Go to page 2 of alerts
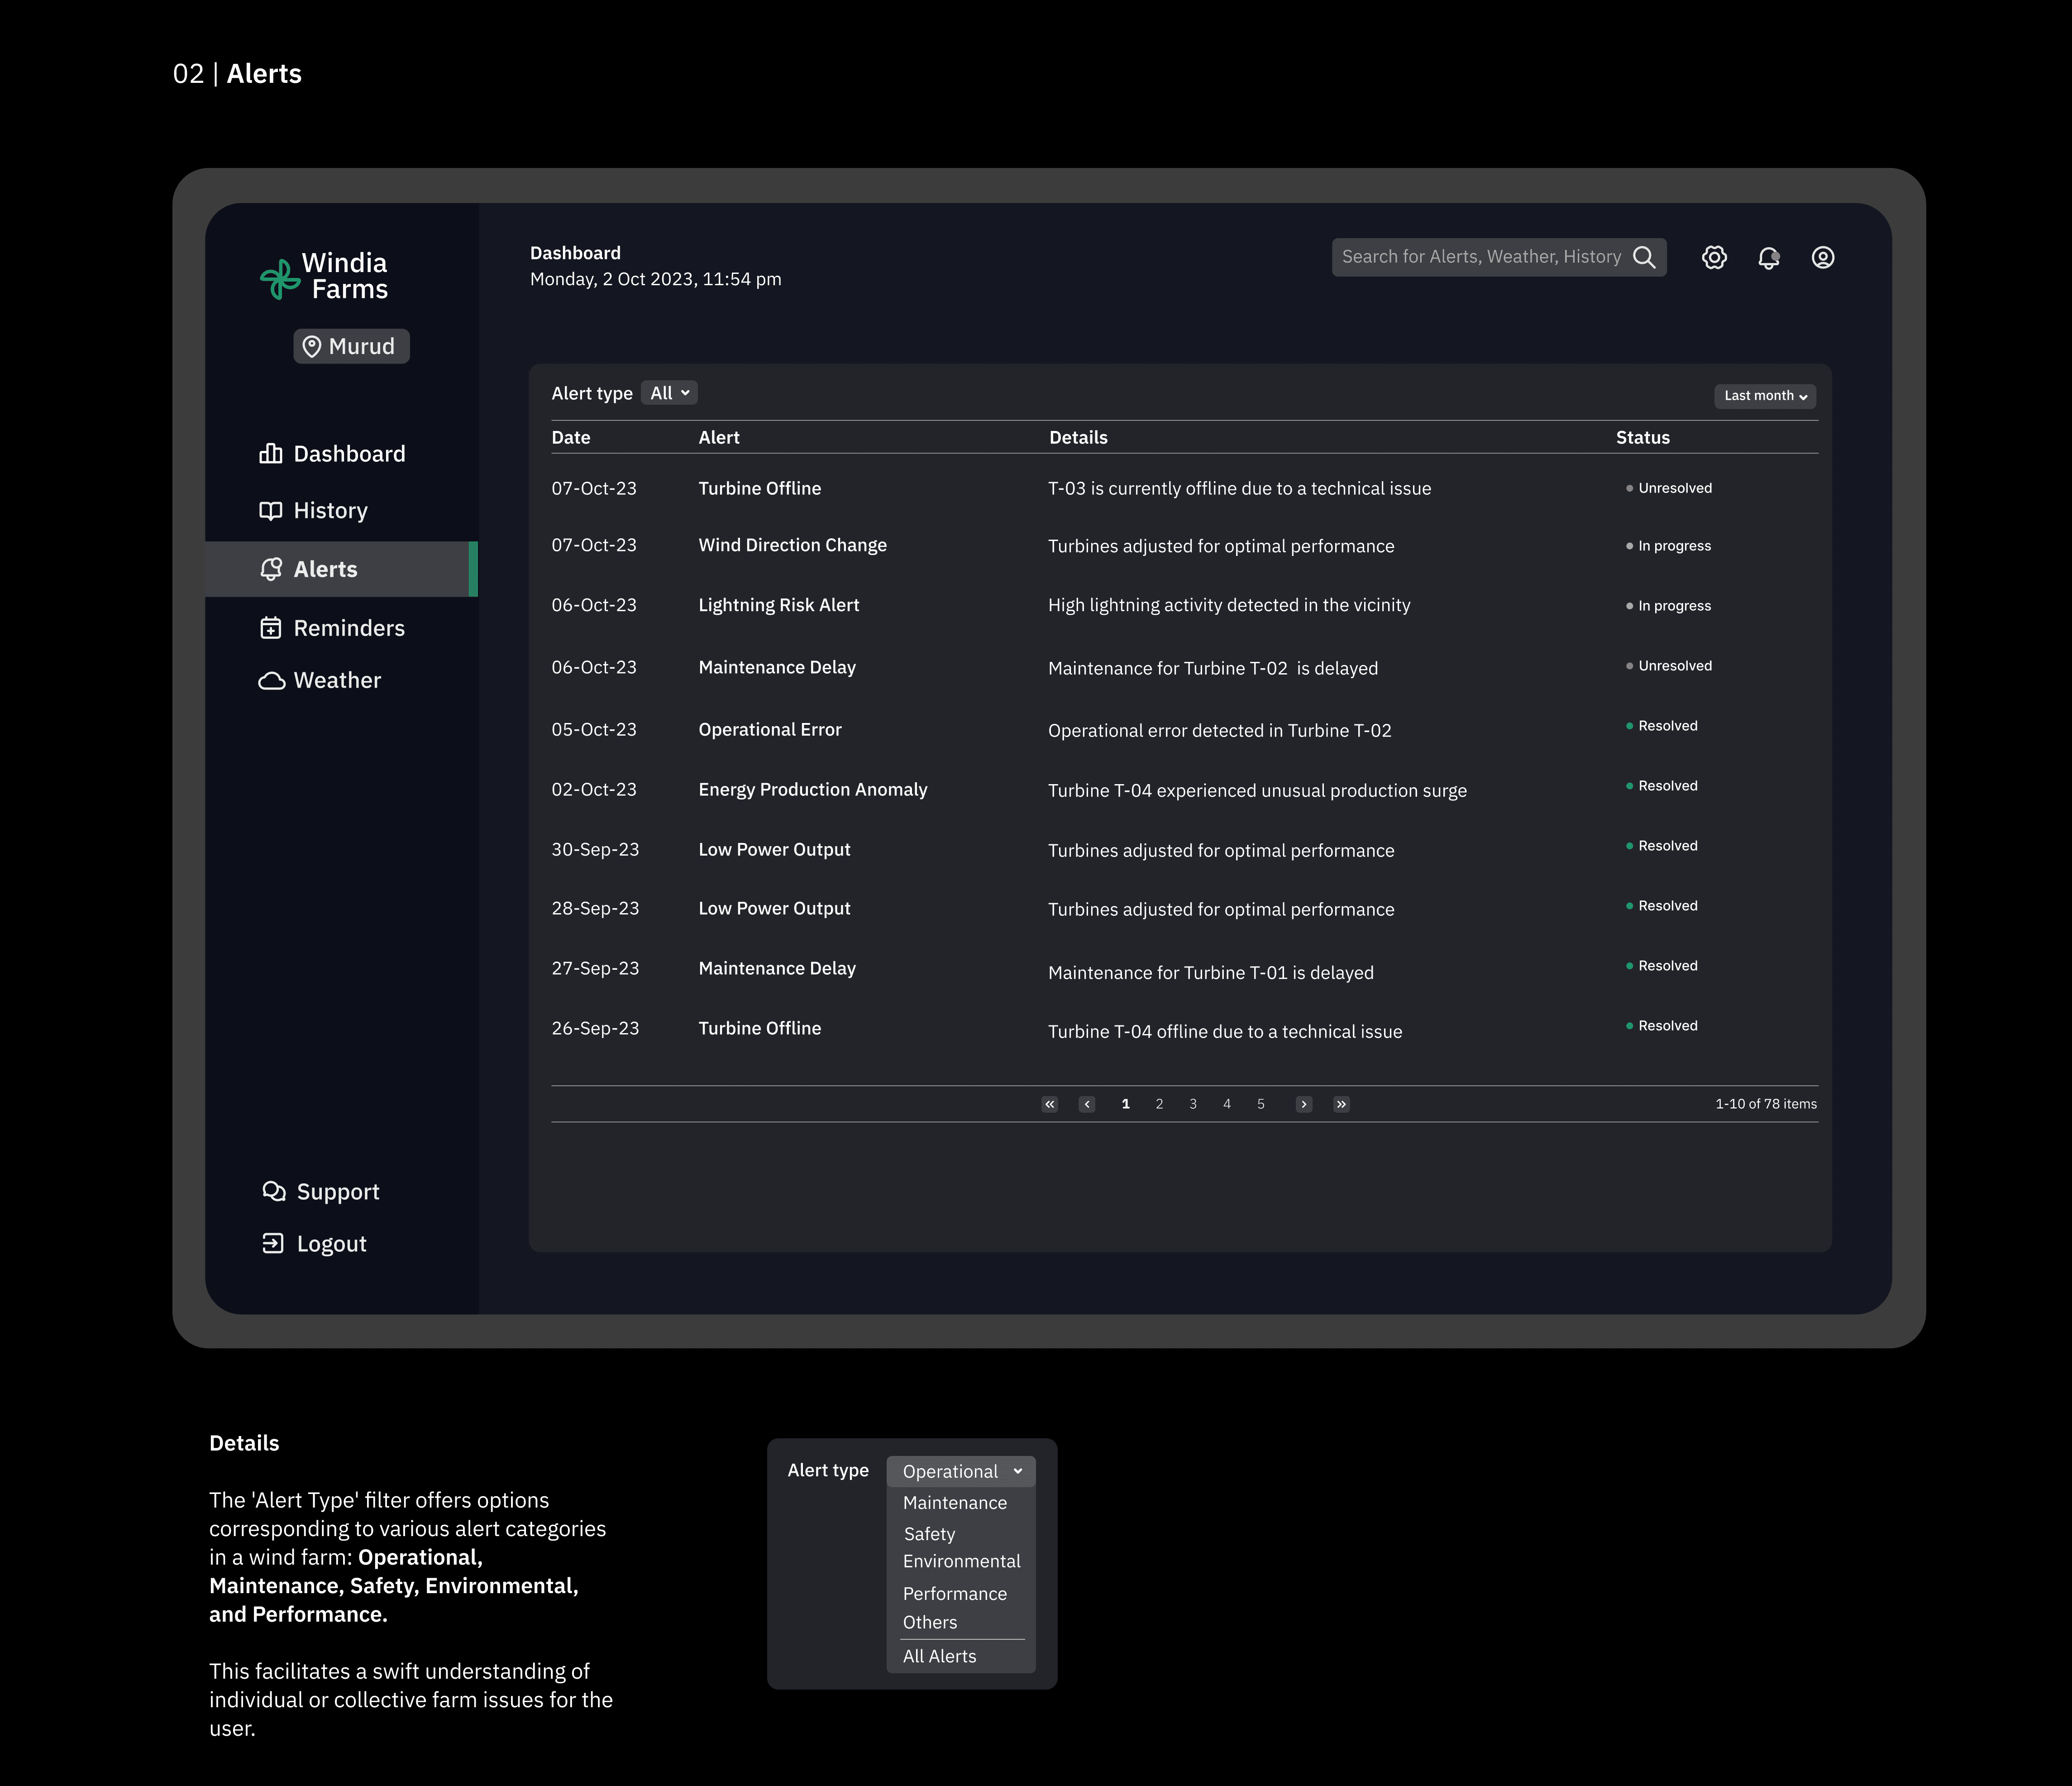Image resolution: width=2072 pixels, height=1786 pixels. coord(1159,1104)
